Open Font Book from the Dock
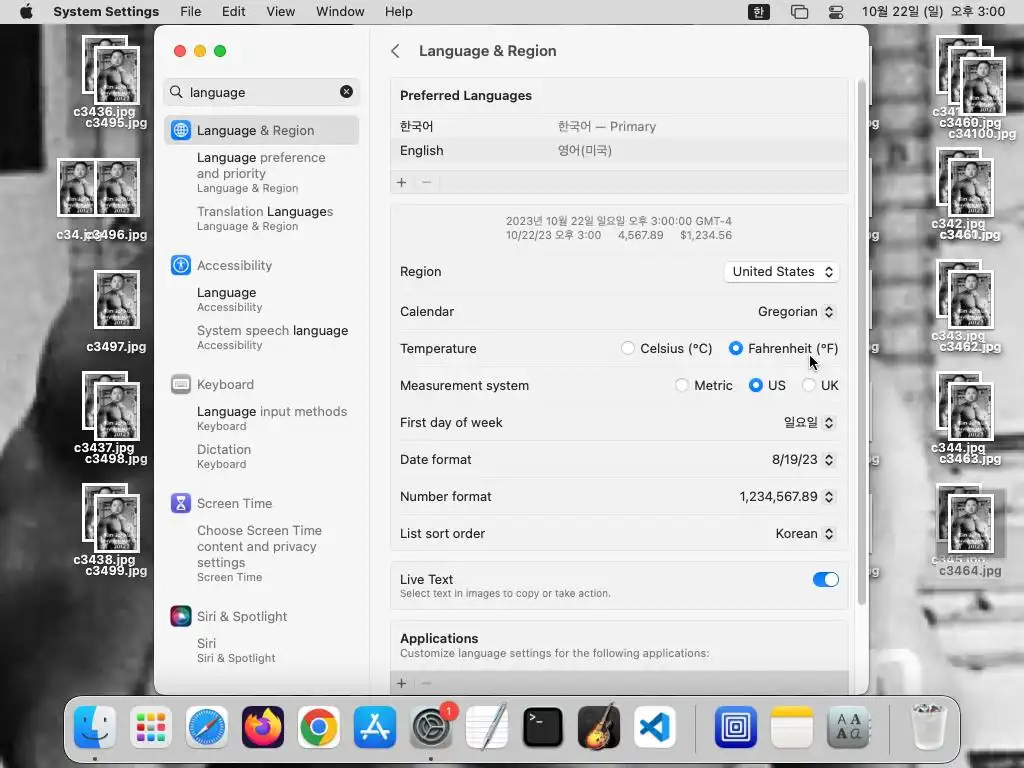The width and height of the screenshot is (1024, 768). pos(848,727)
